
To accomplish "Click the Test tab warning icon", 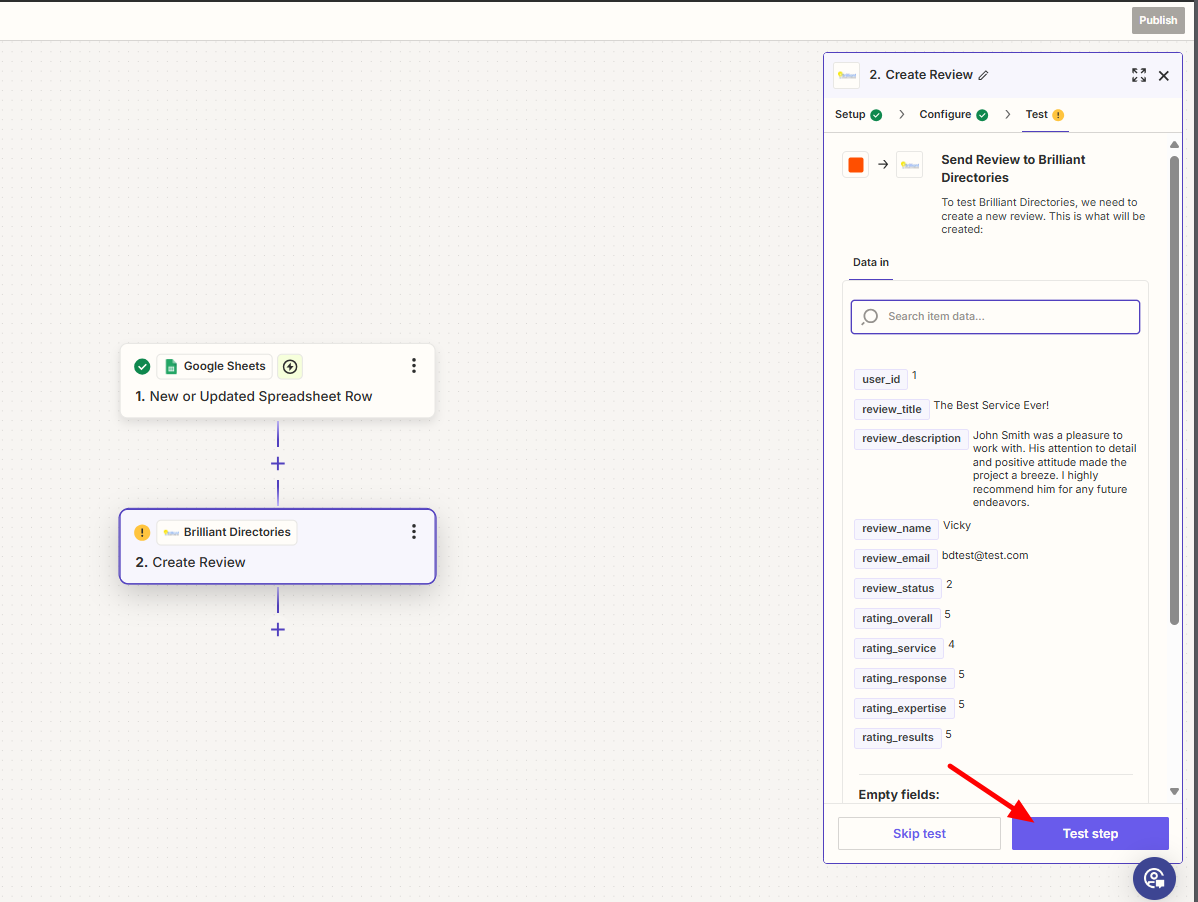I will coord(1057,115).
